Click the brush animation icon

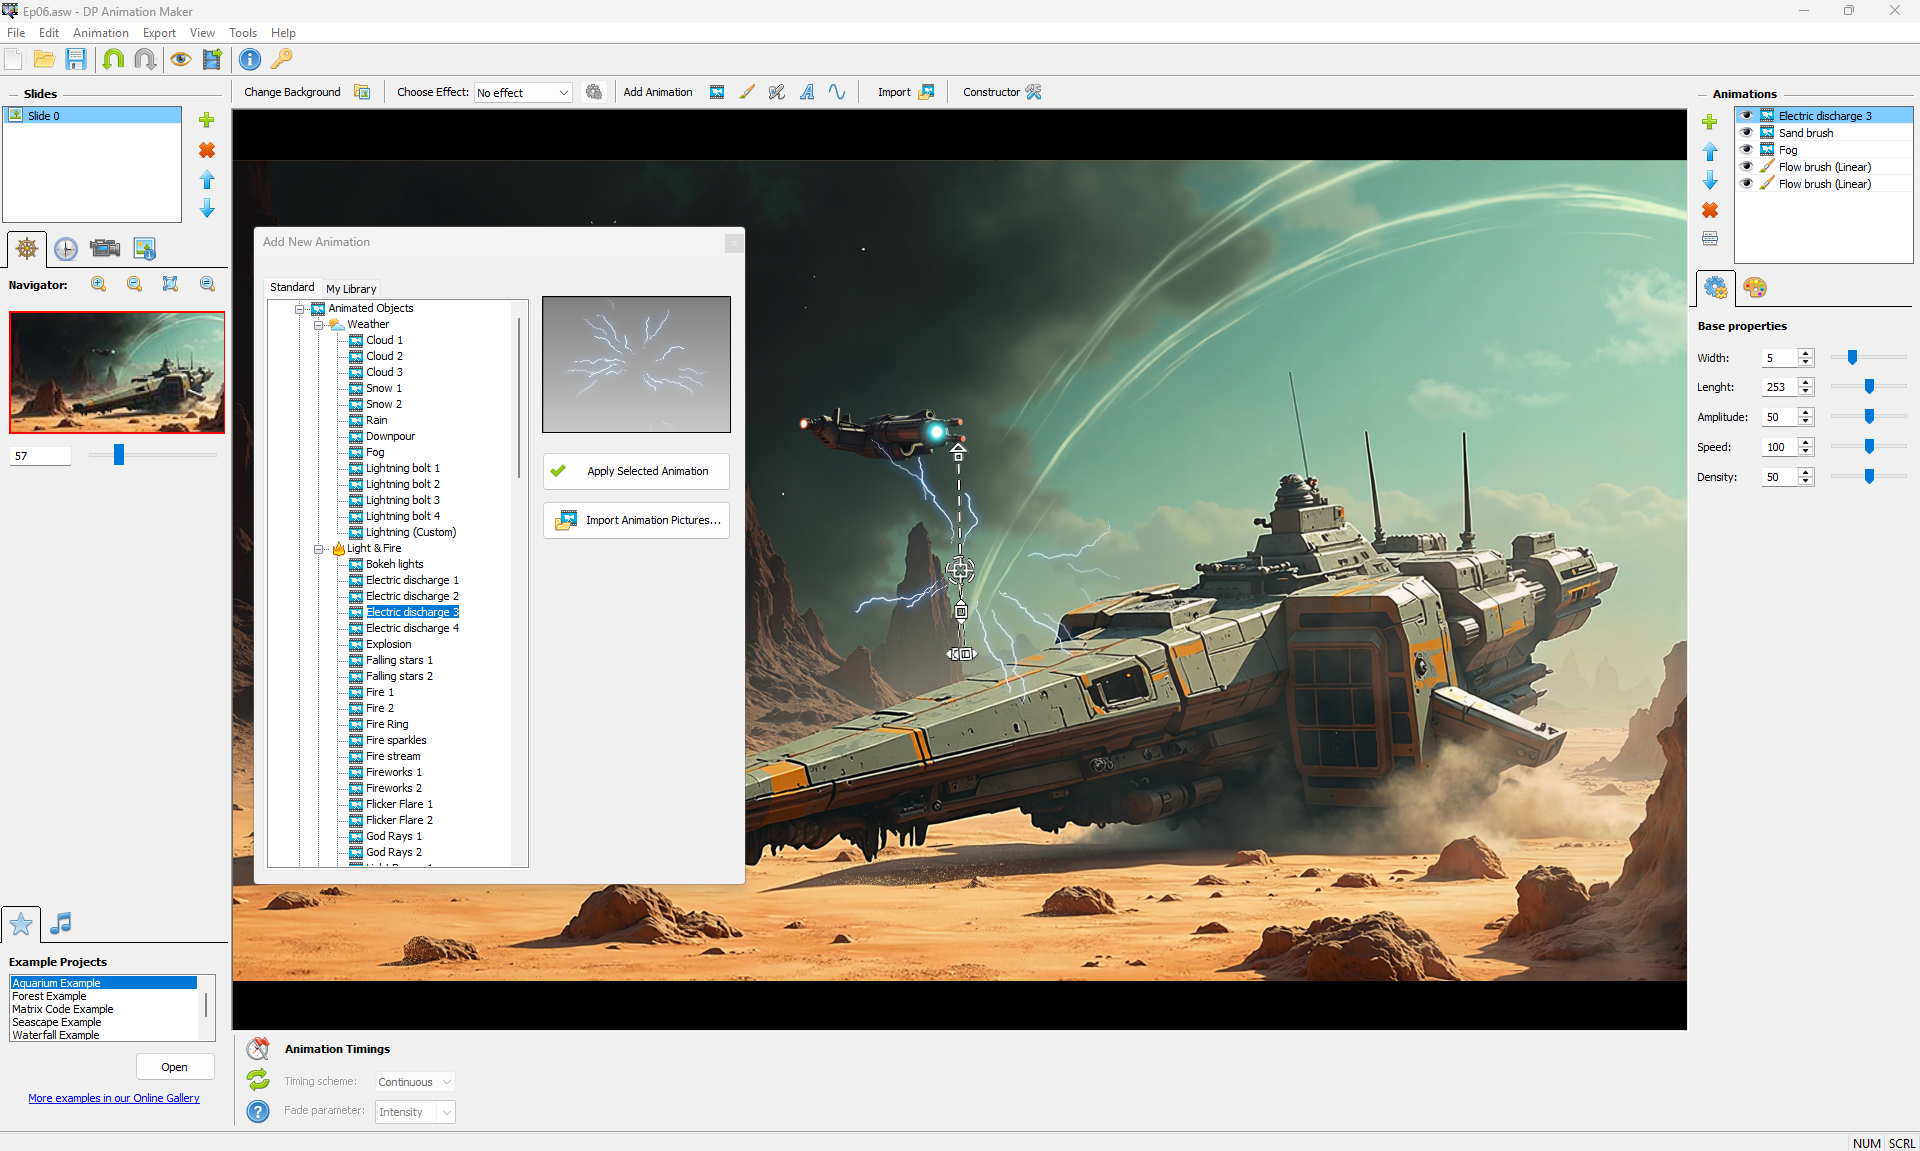pos(747,92)
